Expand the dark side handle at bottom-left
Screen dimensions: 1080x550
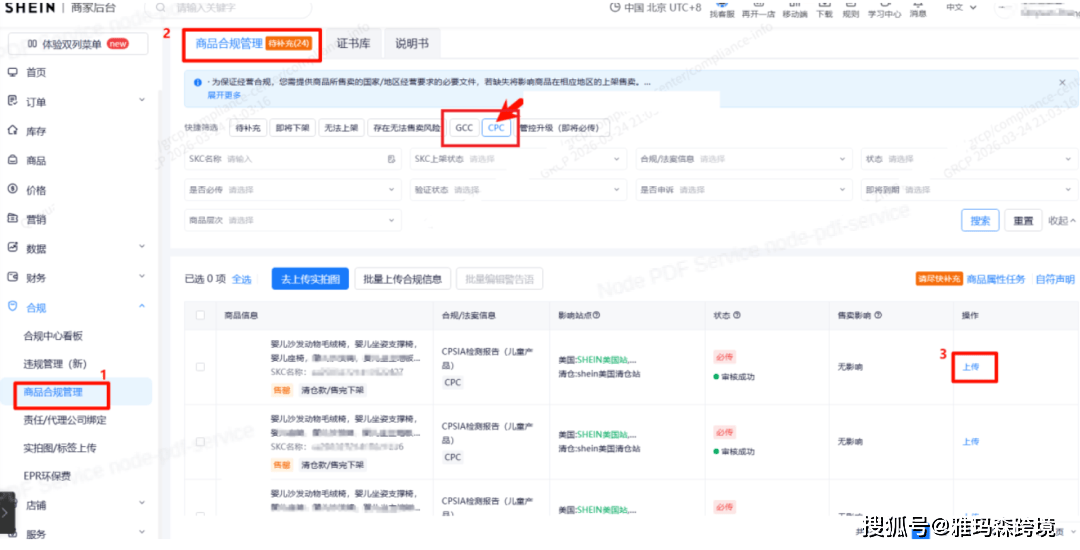pos(6,513)
